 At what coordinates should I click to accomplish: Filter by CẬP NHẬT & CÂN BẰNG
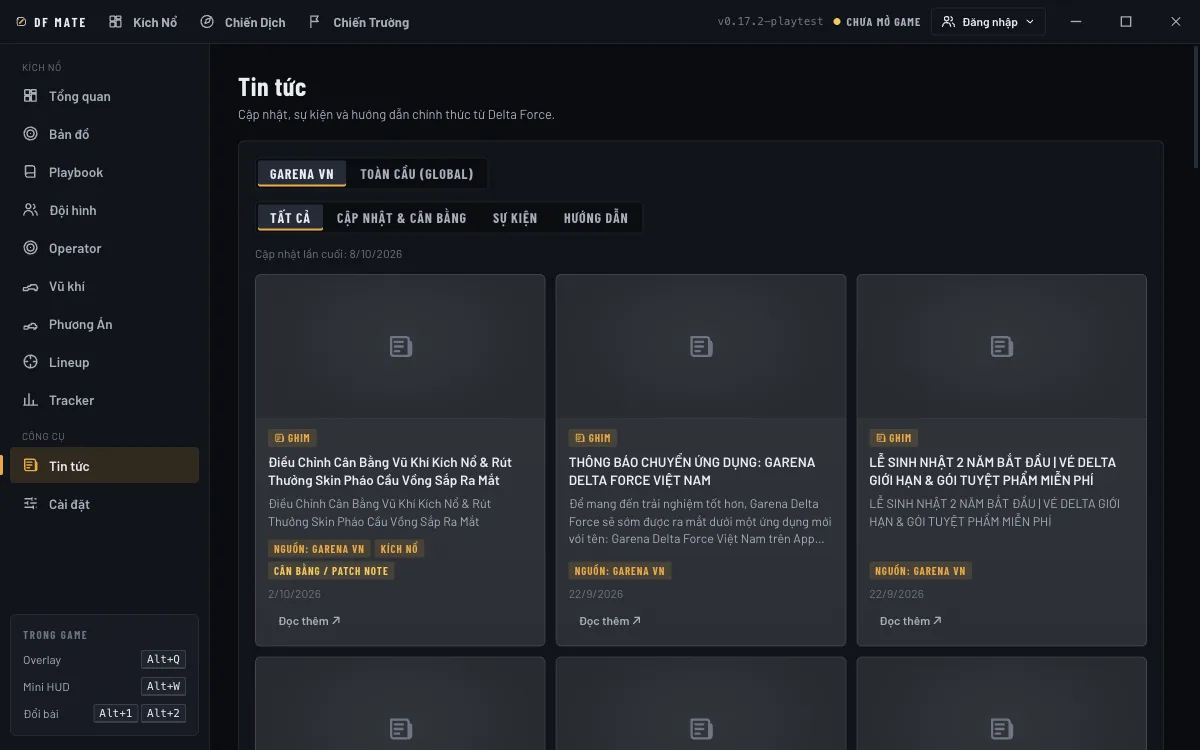click(402, 217)
